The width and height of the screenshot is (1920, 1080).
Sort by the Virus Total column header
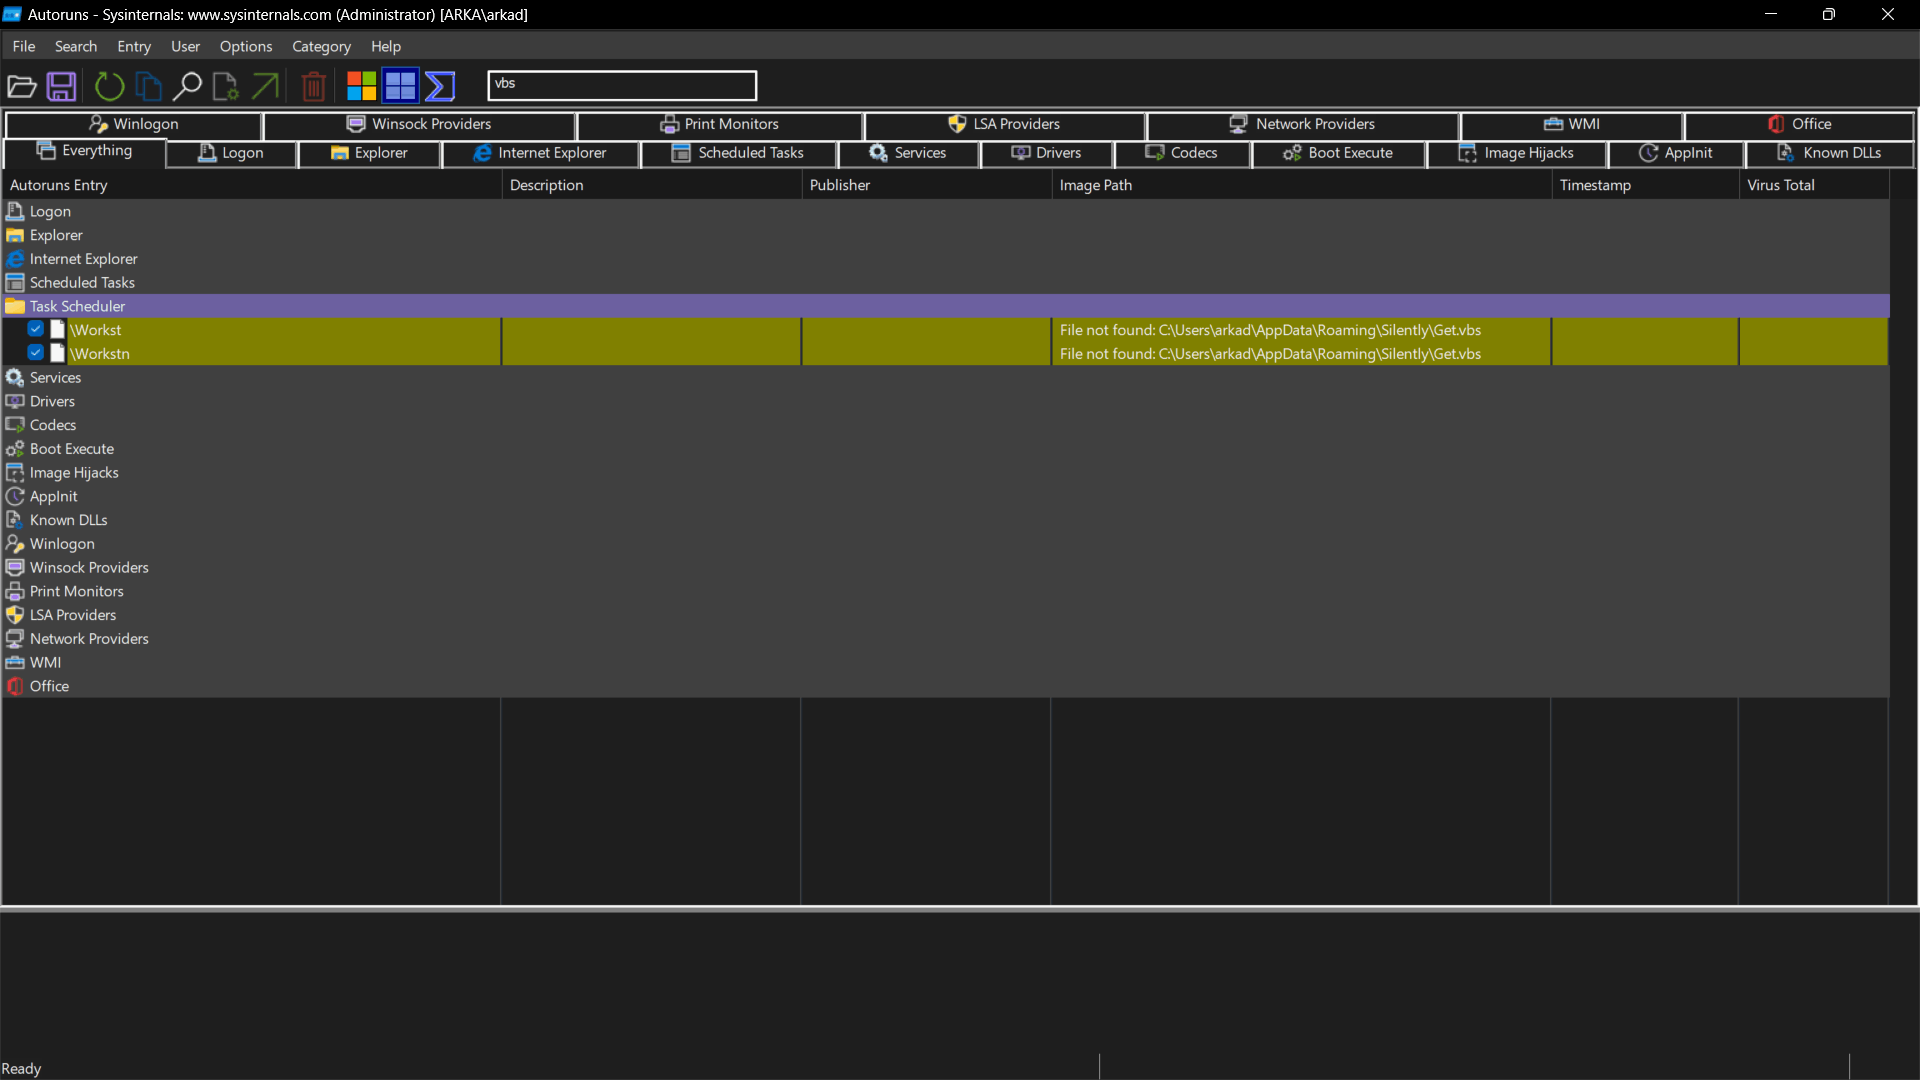coord(1814,185)
